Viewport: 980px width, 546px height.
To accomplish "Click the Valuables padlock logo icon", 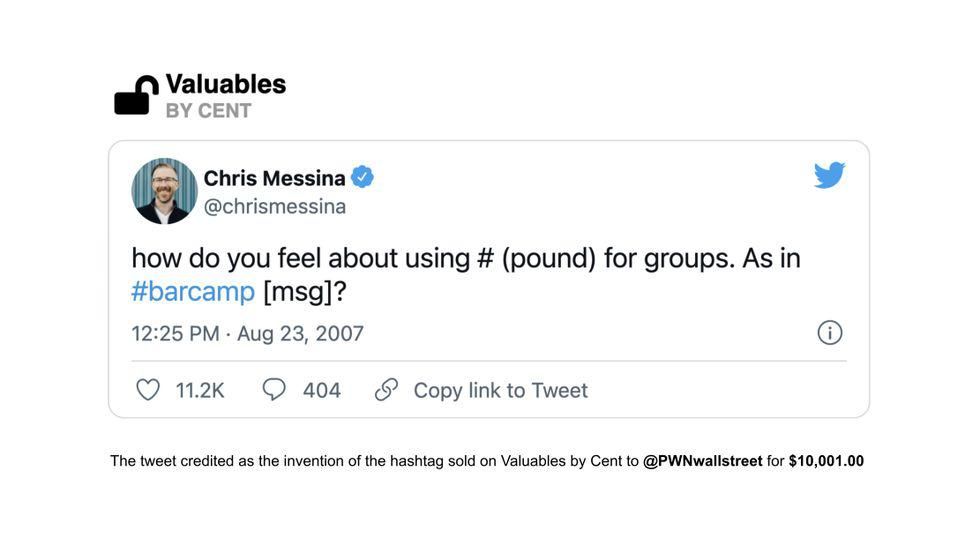I will 136,95.
